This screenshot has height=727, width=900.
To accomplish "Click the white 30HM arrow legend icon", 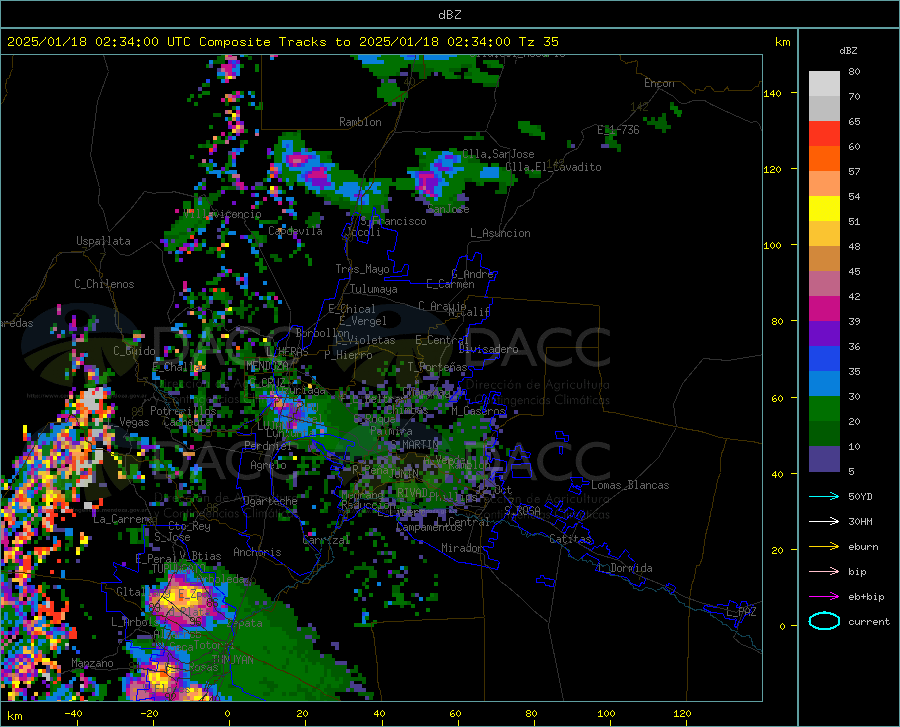I will coord(824,521).
